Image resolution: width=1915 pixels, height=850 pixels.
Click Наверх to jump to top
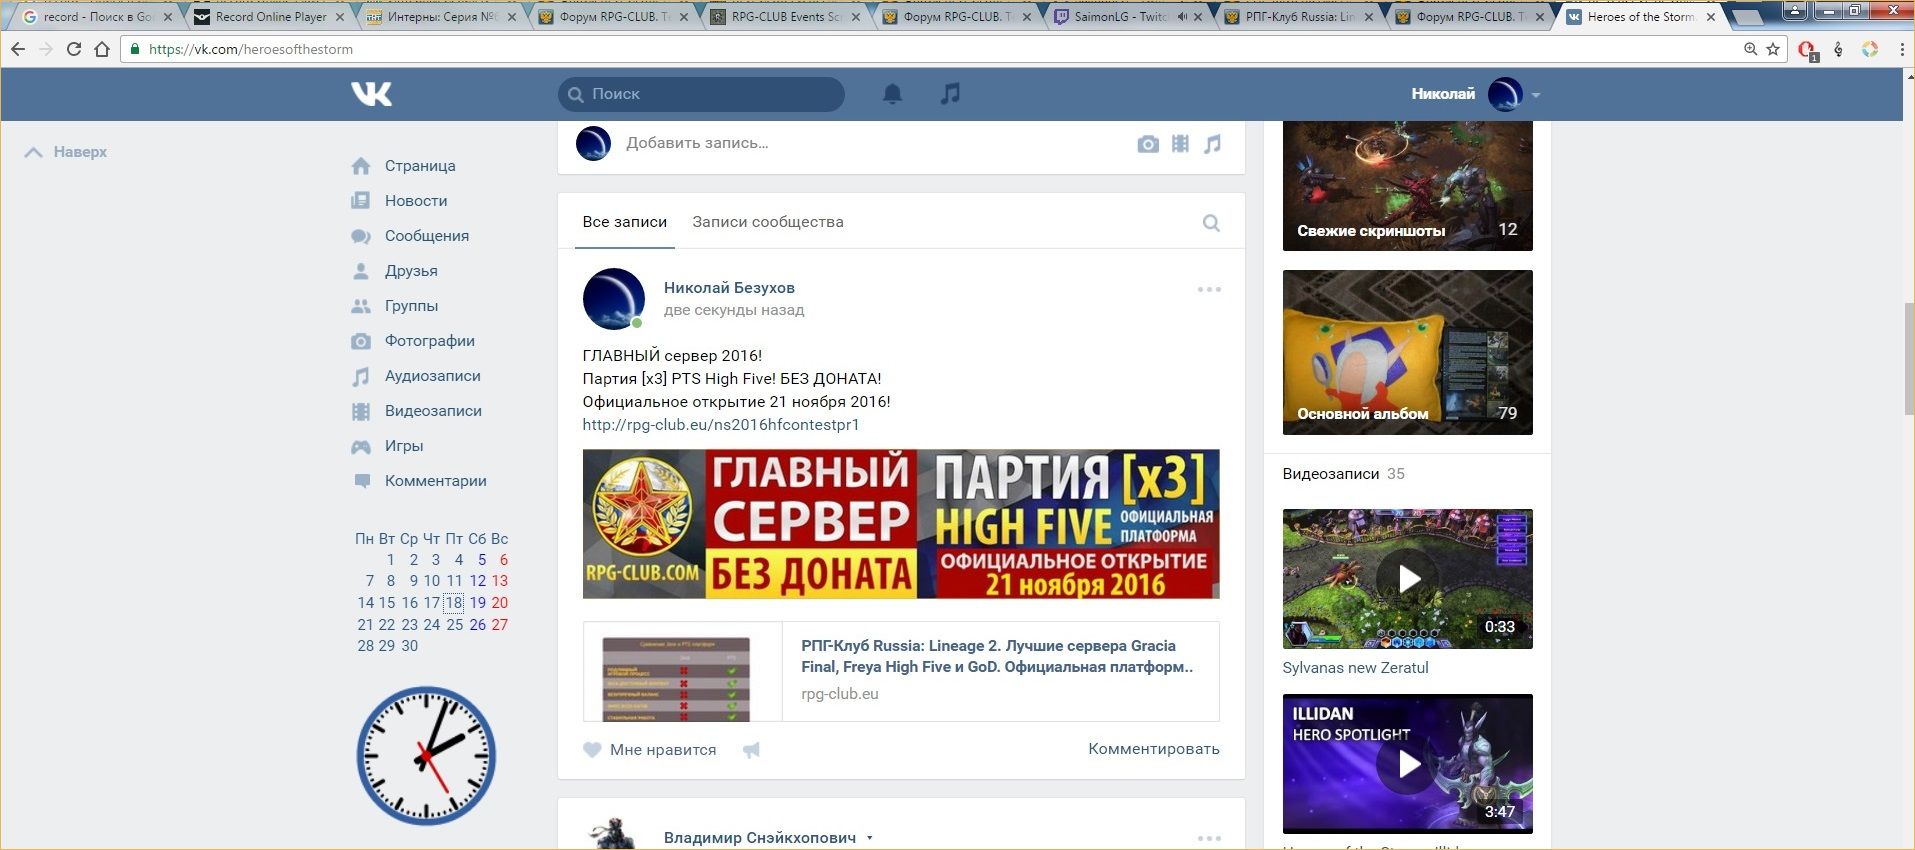66,152
